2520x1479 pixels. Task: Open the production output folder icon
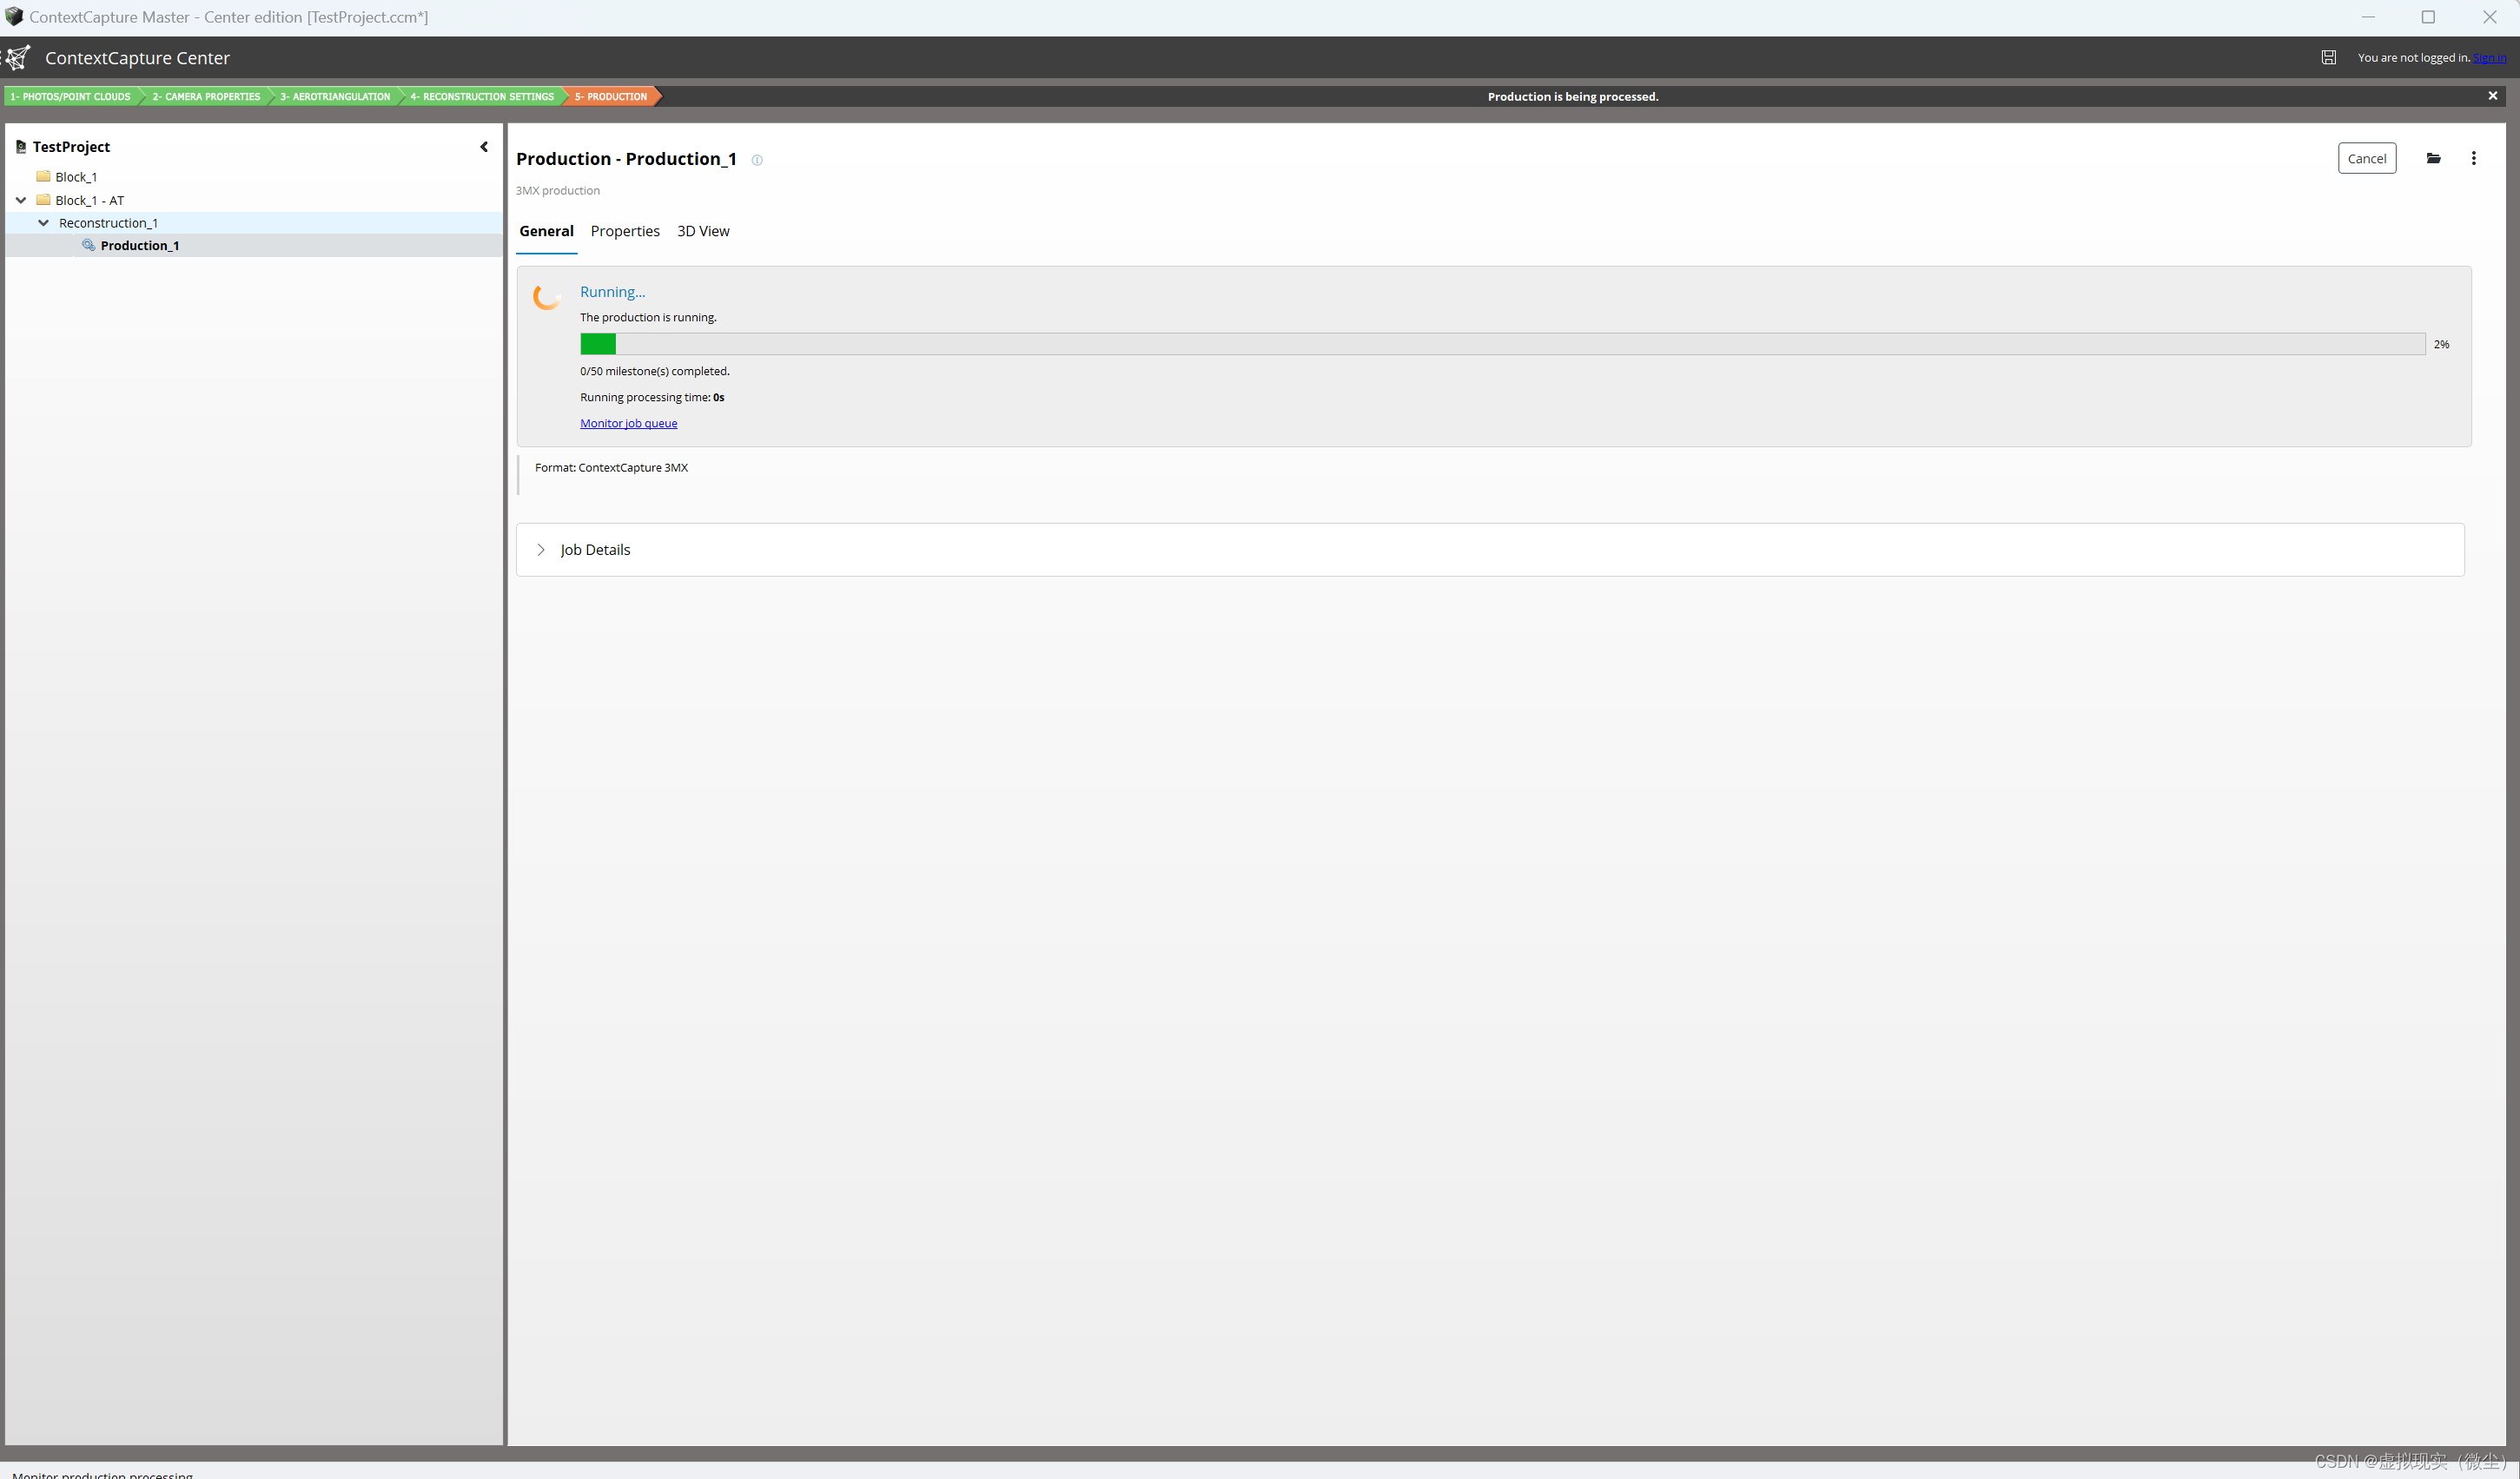(2433, 158)
